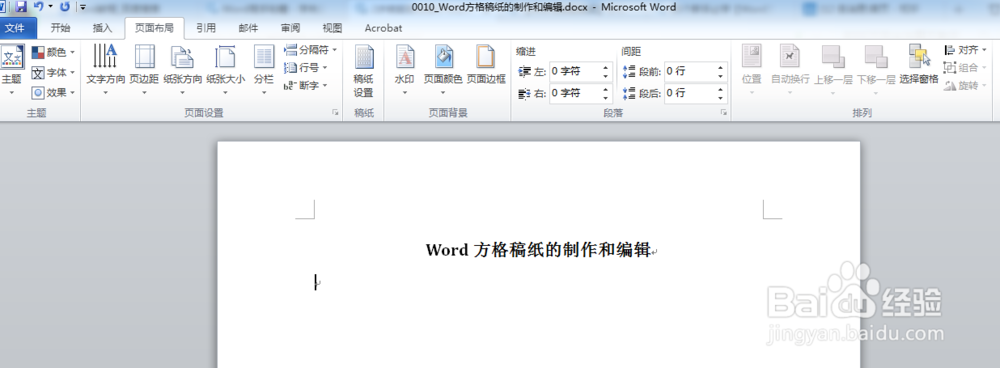Click the 组合 group objects button
This screenshot has width=1000, height=368.
964,68
